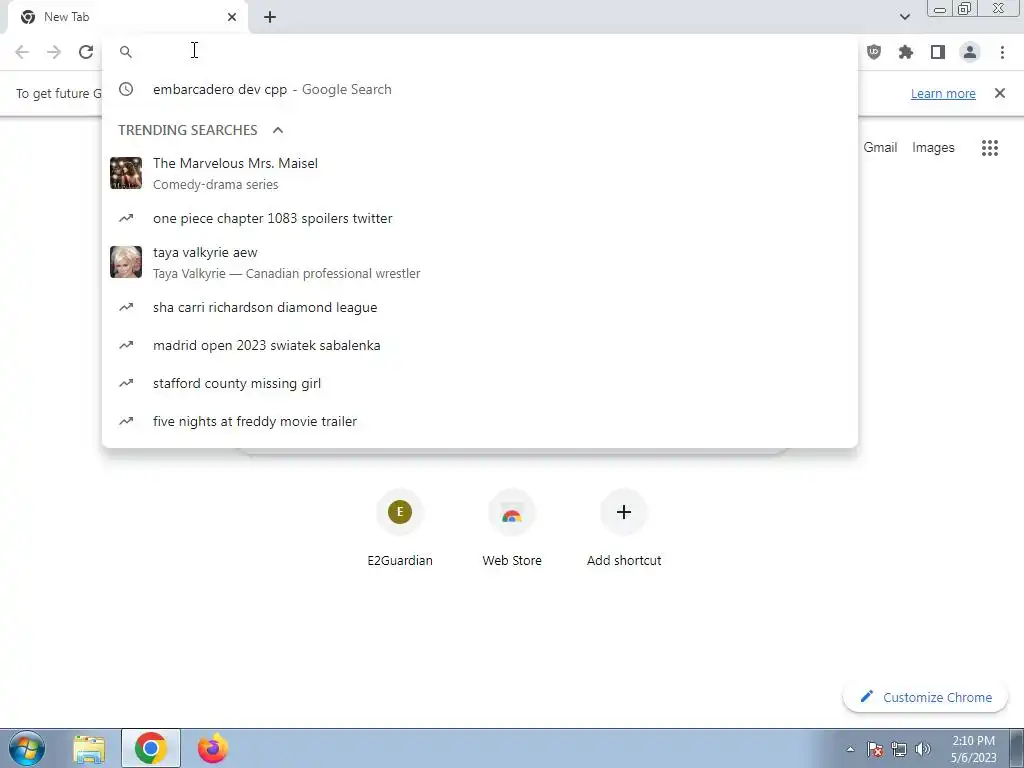Click the Chrome taskbar icon
The width and height of the screenshot is (1024, 768).
pyautogui.click(x=151, y=748)
